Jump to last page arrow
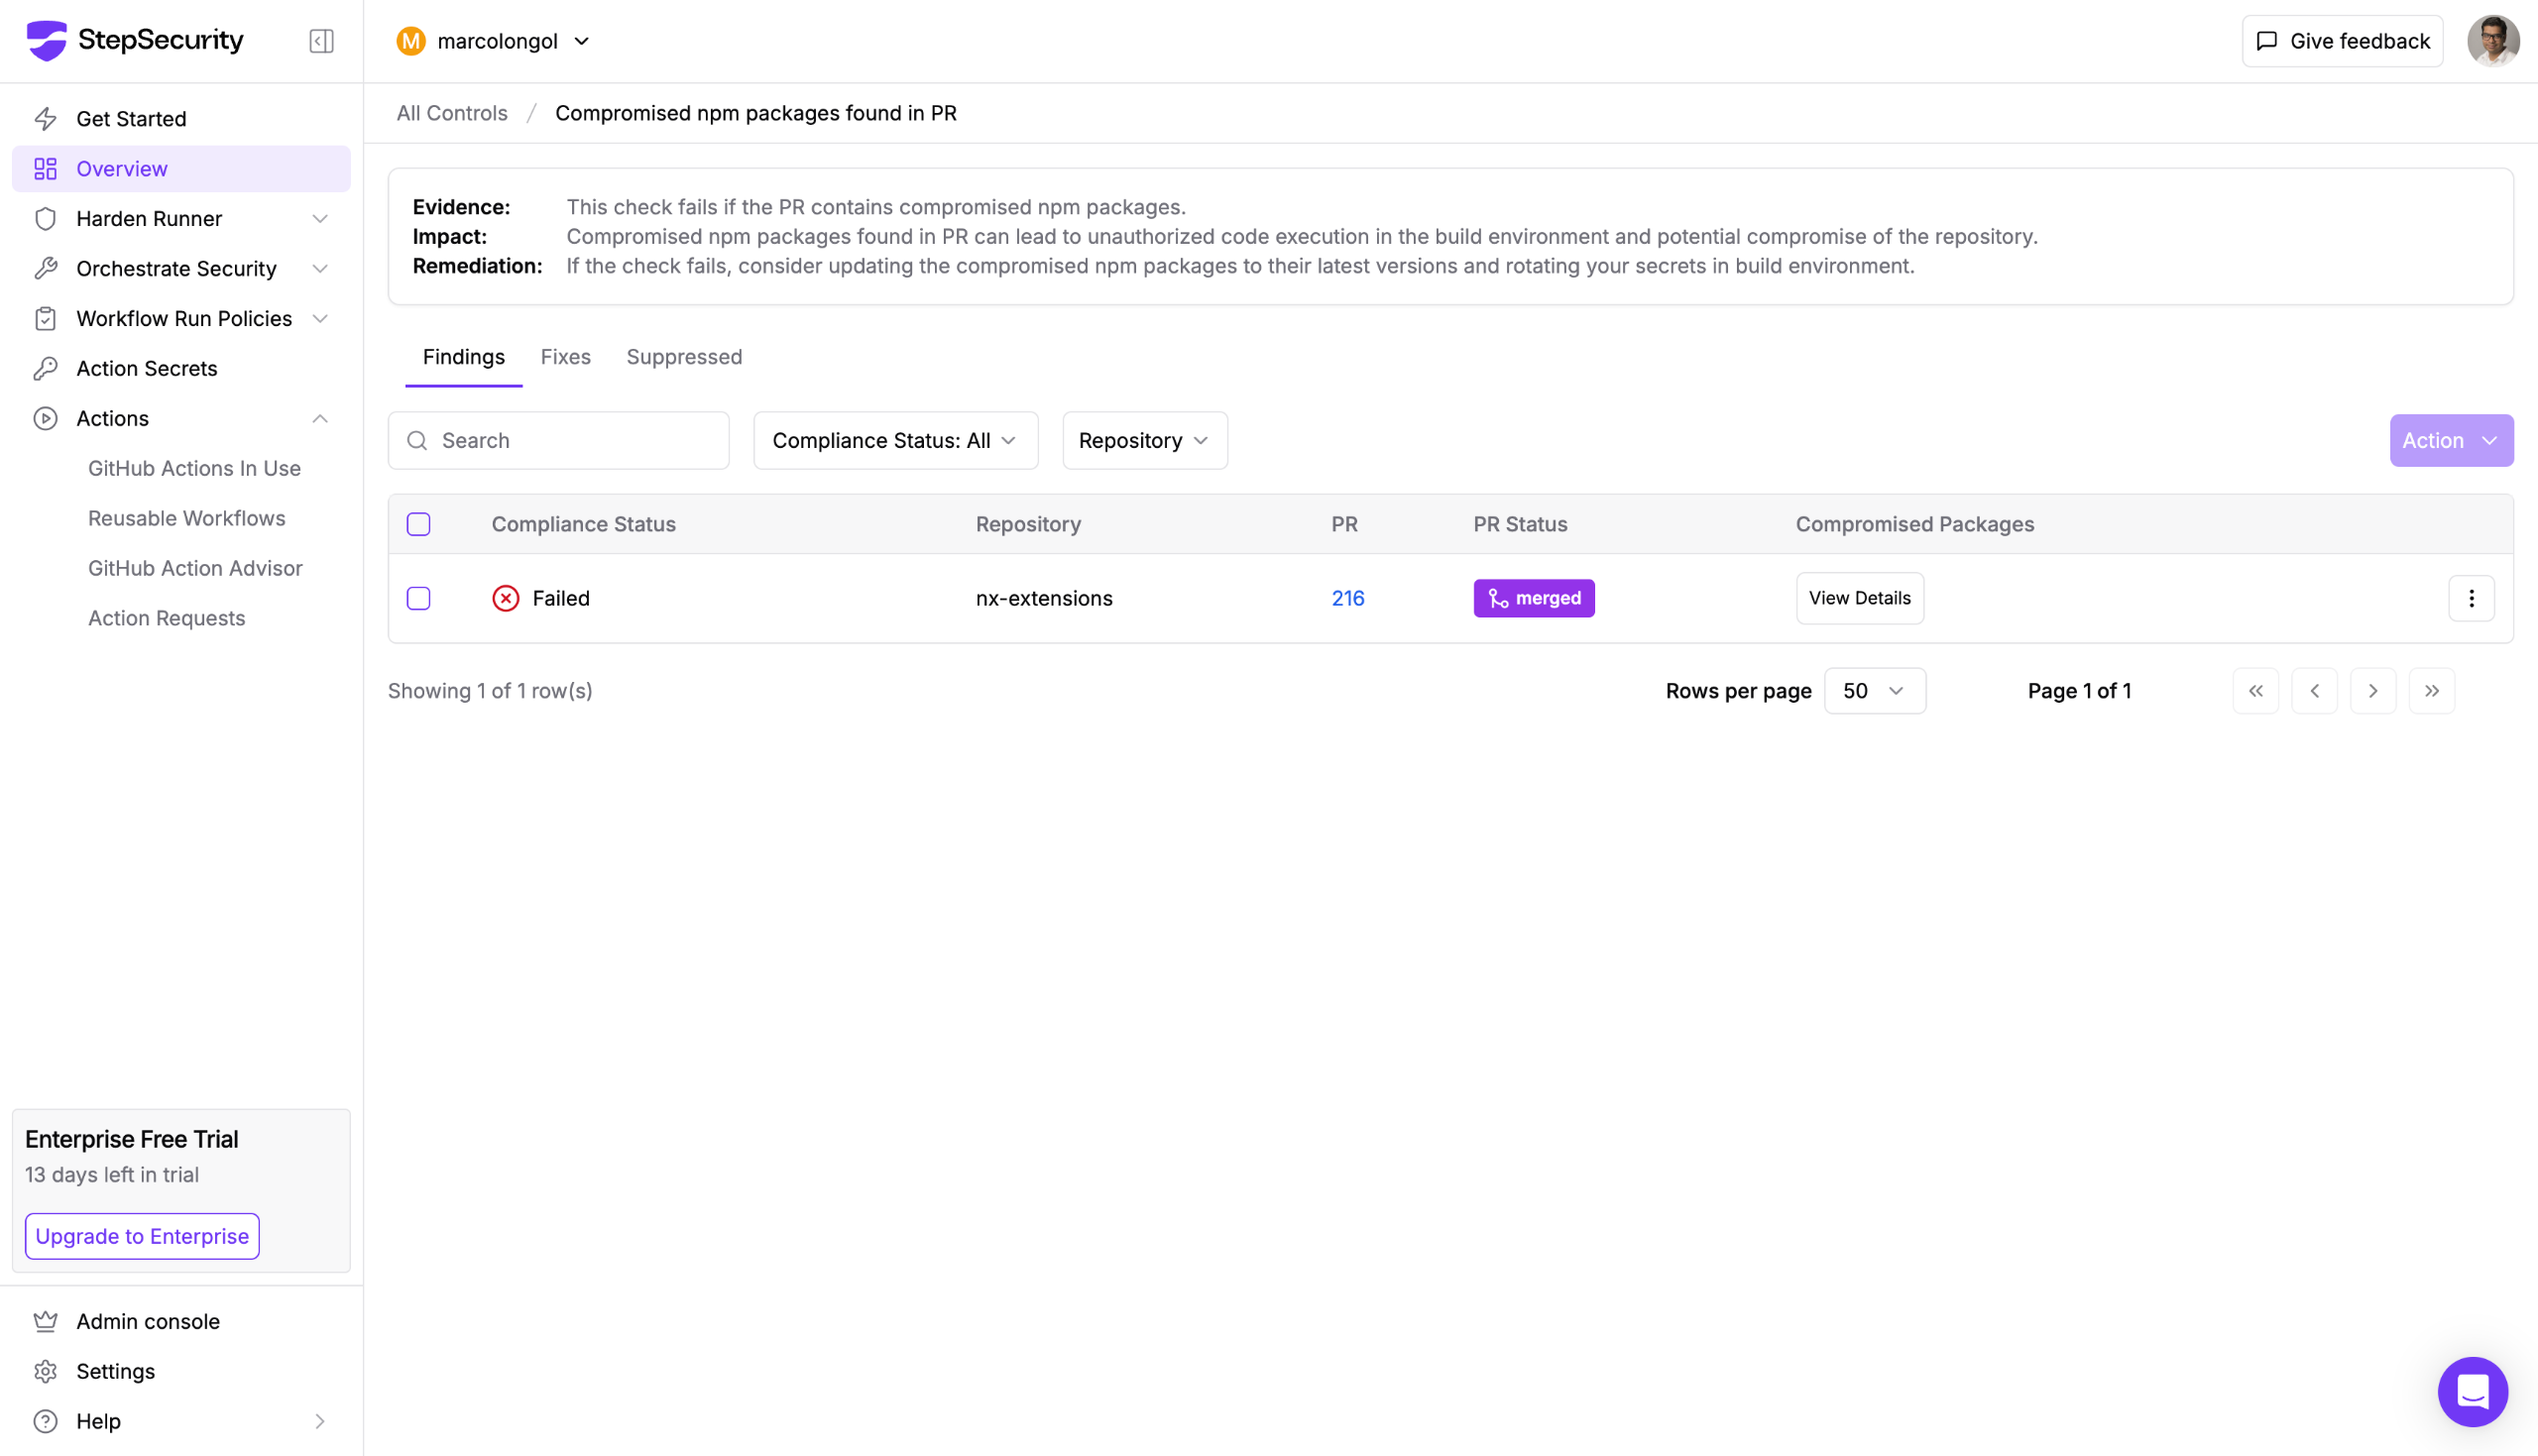 coord(2431,691)
